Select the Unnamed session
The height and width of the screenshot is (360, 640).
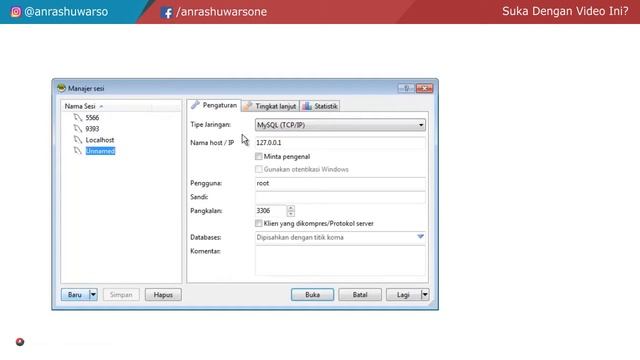pos(100,151)
